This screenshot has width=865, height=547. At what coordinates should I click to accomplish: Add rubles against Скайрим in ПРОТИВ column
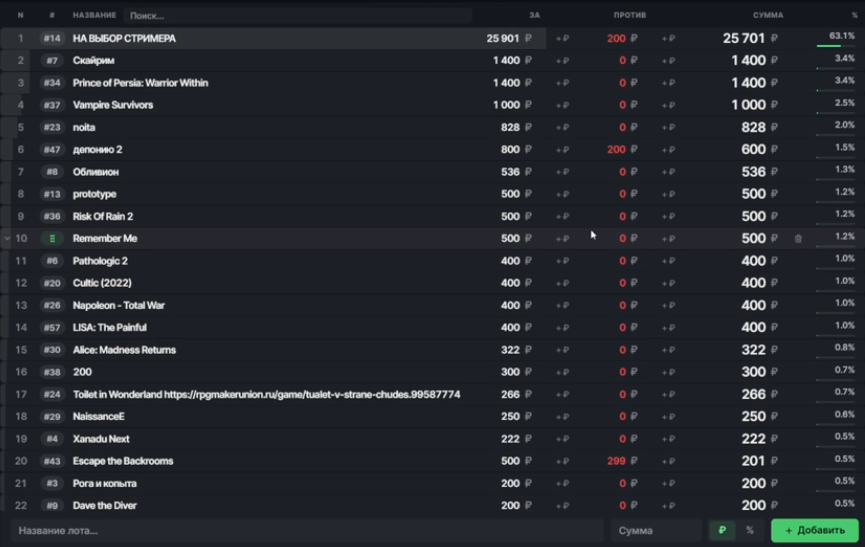tap(668, 61)
